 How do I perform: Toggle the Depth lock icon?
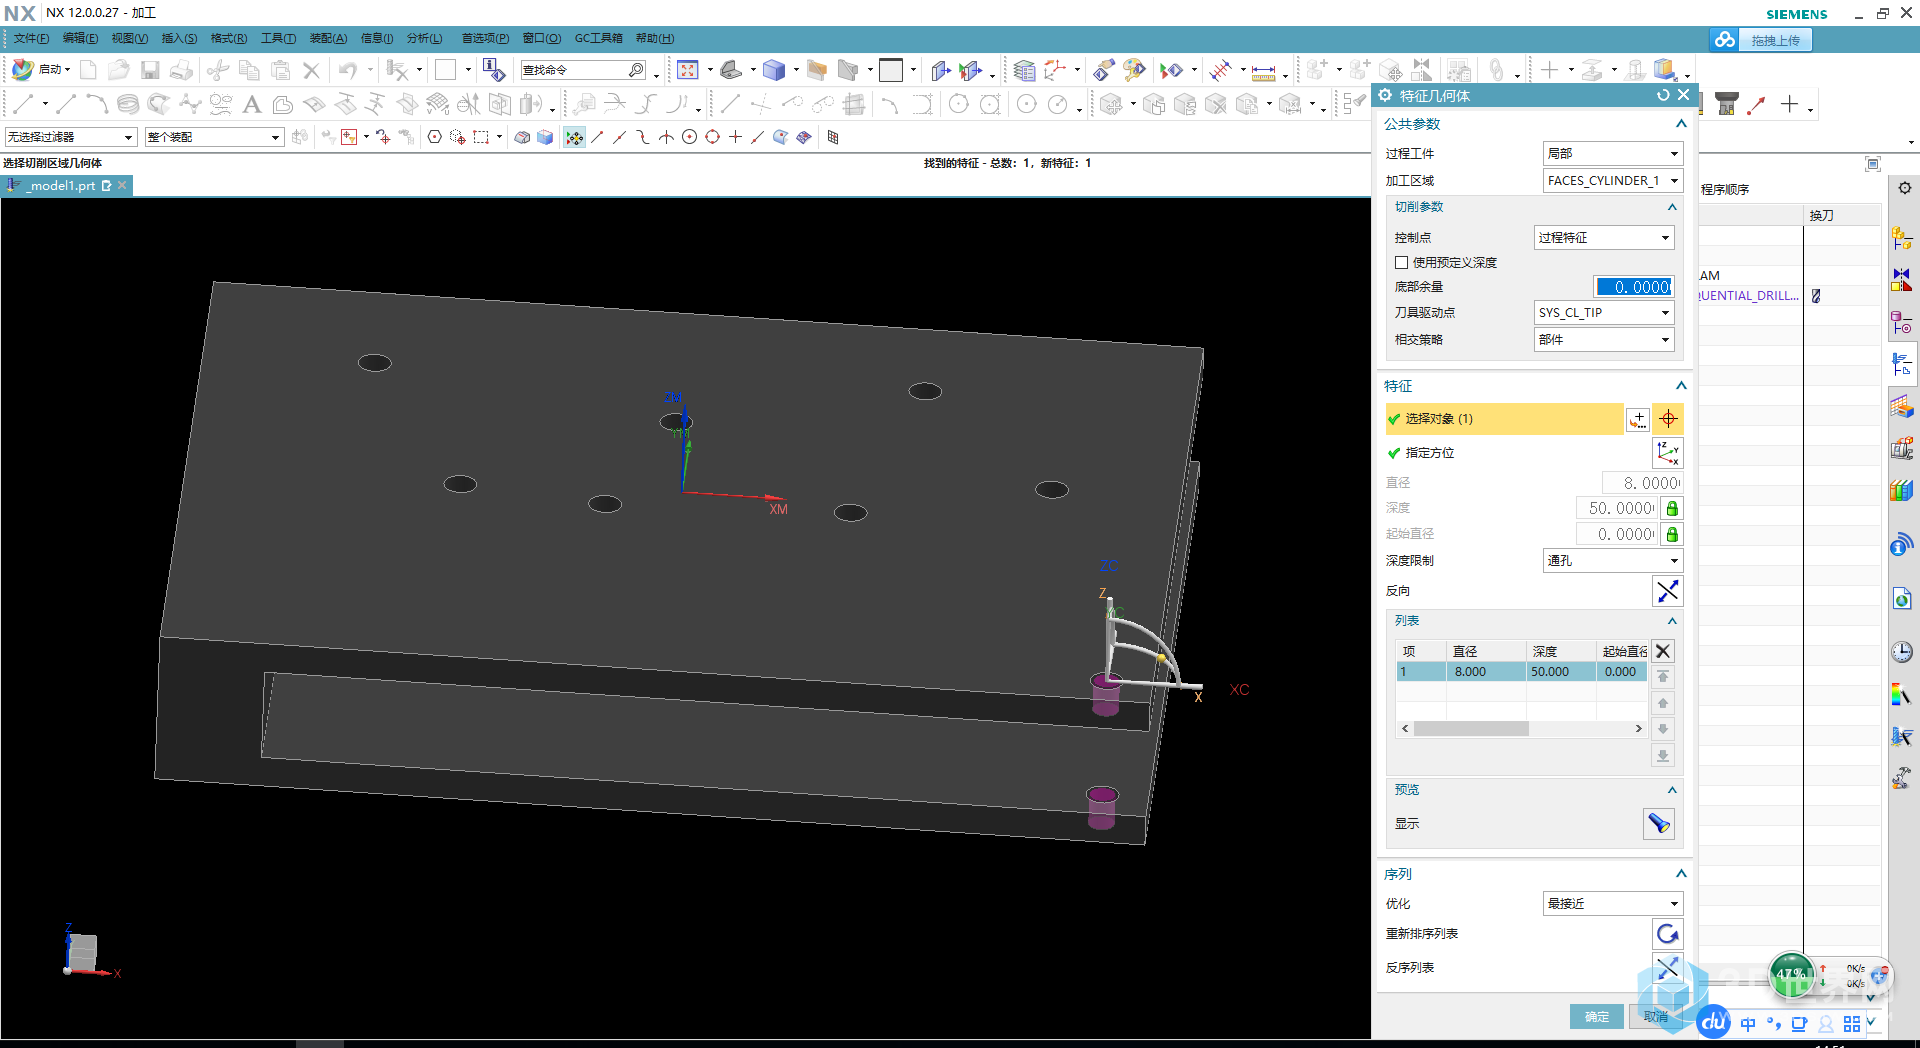pyautogui.click(x=1672, y=508)
